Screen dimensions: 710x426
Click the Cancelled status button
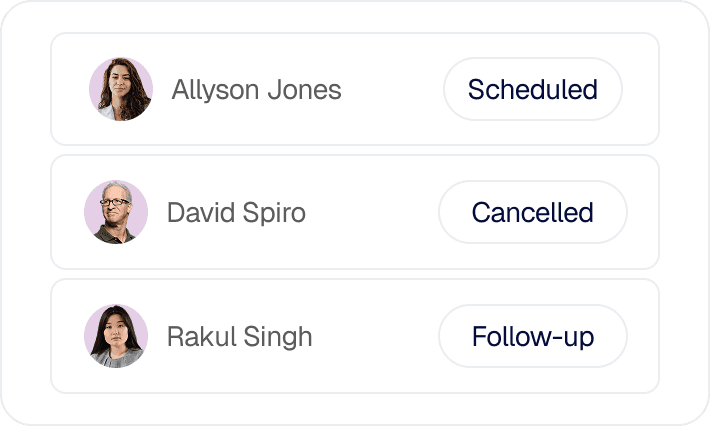tap(532, 212)
